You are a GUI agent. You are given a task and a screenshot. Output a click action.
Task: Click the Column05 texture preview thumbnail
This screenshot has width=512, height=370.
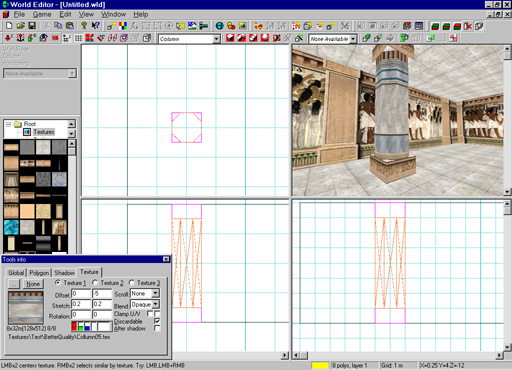pos(26,308)
